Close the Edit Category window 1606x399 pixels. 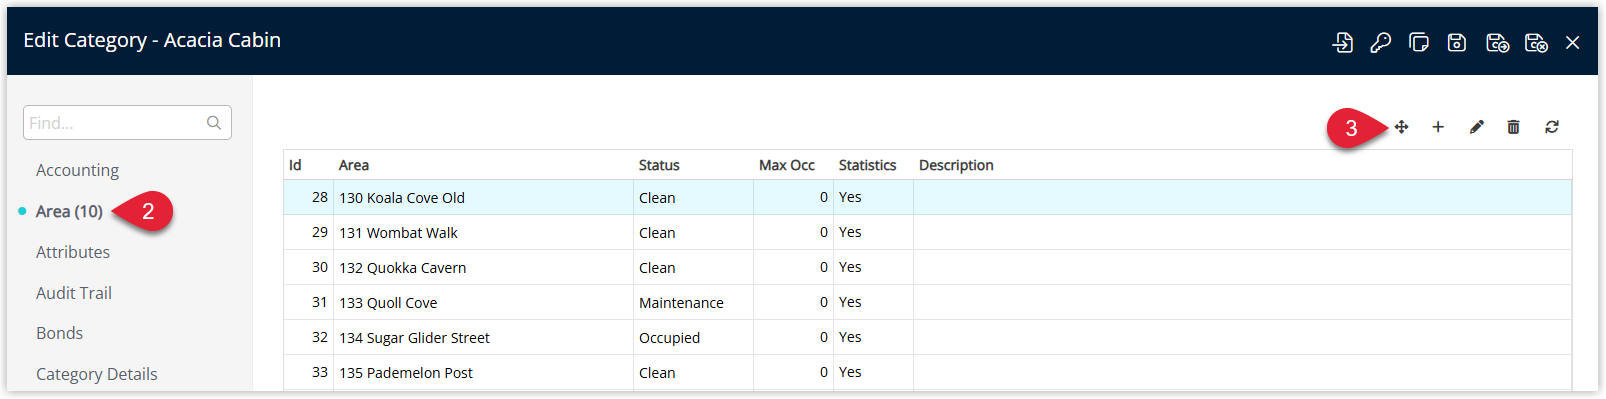click(1573, 42)
